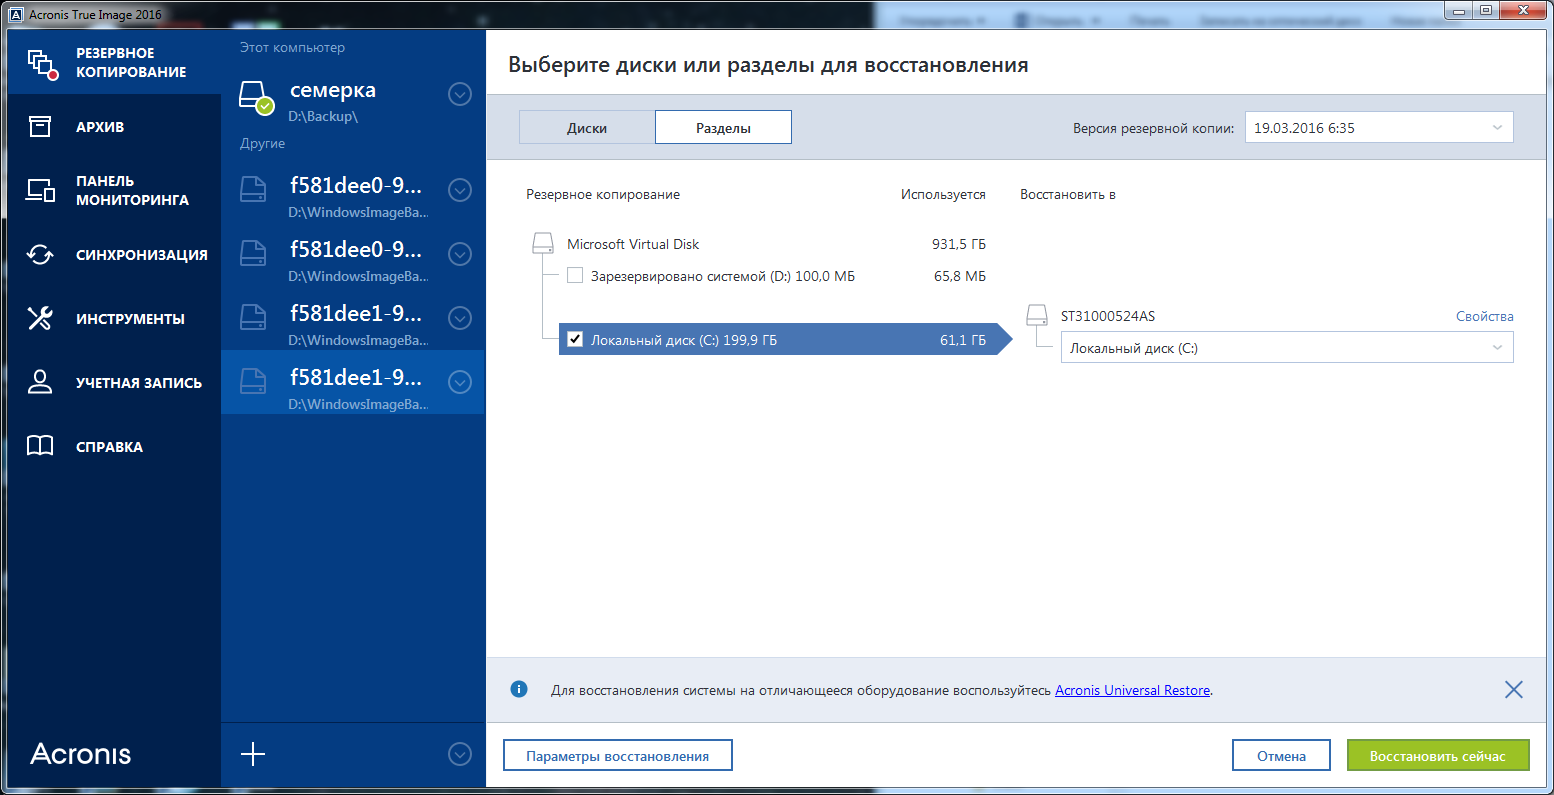Open the Справка help book icon
This screenshot has width=1554, height=795.
(40, 446)
